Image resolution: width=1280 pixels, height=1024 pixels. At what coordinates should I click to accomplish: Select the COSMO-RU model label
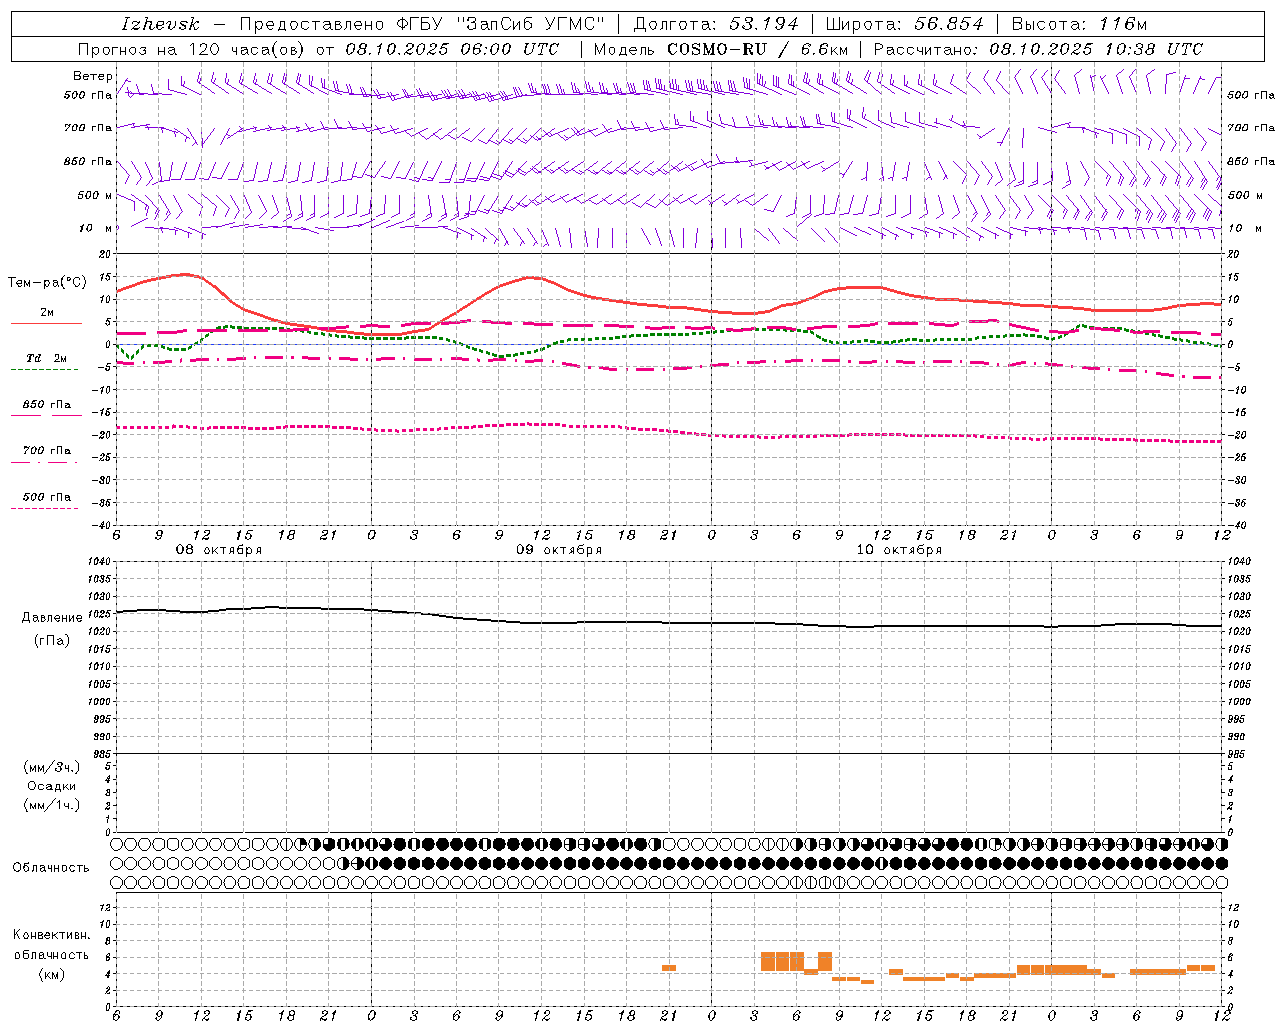pyautogui.click(x=717, y=49)
